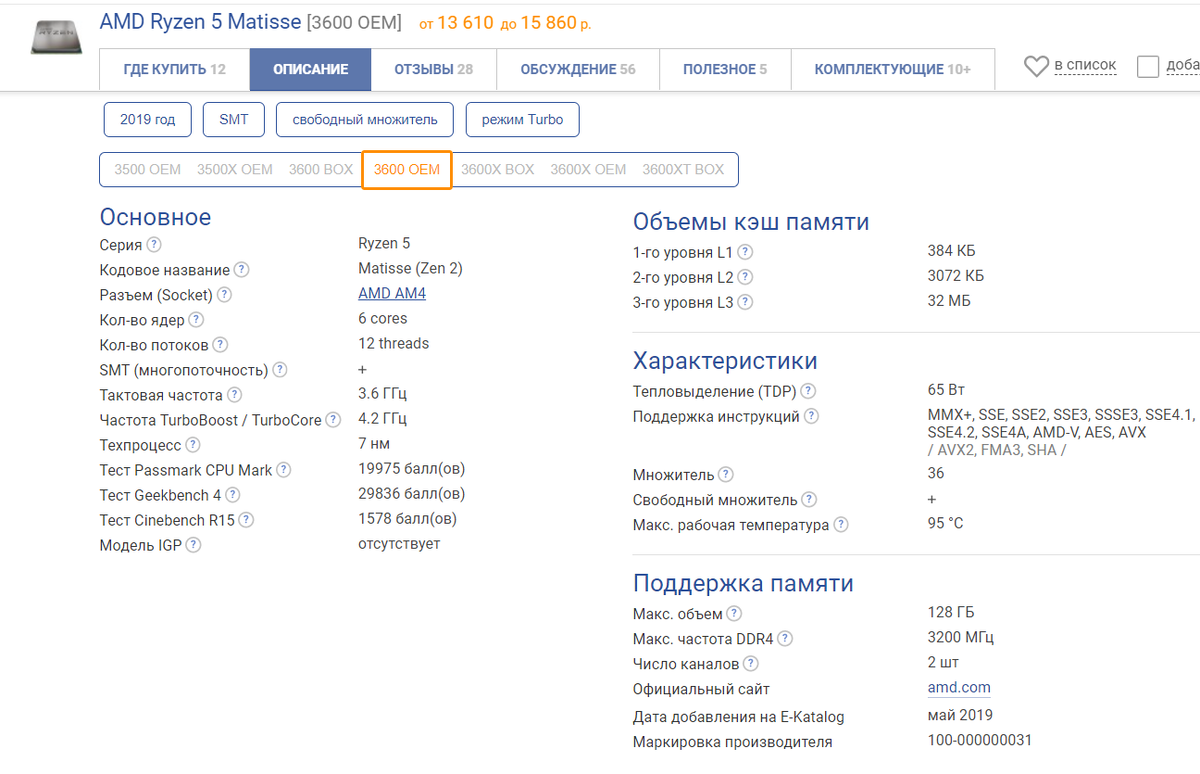Choose the 3600X BOX variant
The height and width of the screenshot is (774, 1200).
498,170
